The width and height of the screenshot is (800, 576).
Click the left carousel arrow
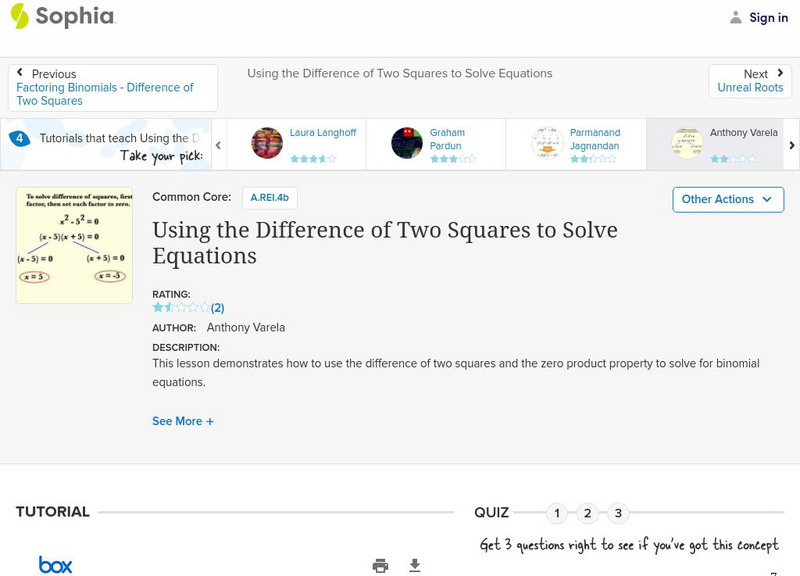218,144
